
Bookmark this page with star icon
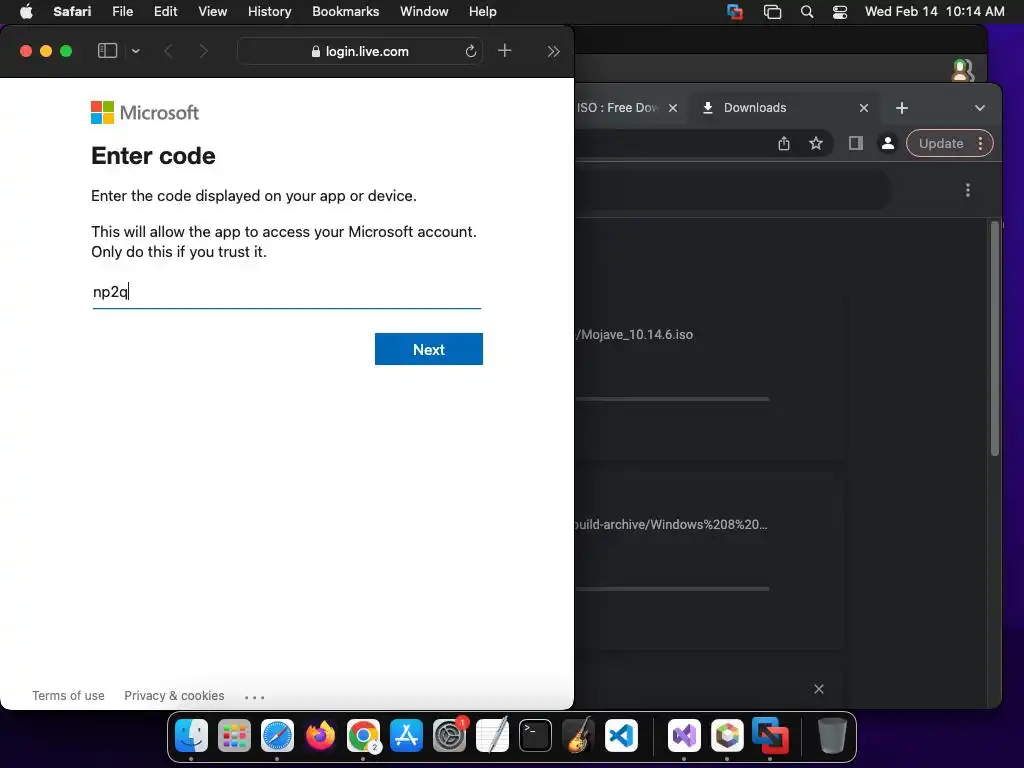[816, 144]
